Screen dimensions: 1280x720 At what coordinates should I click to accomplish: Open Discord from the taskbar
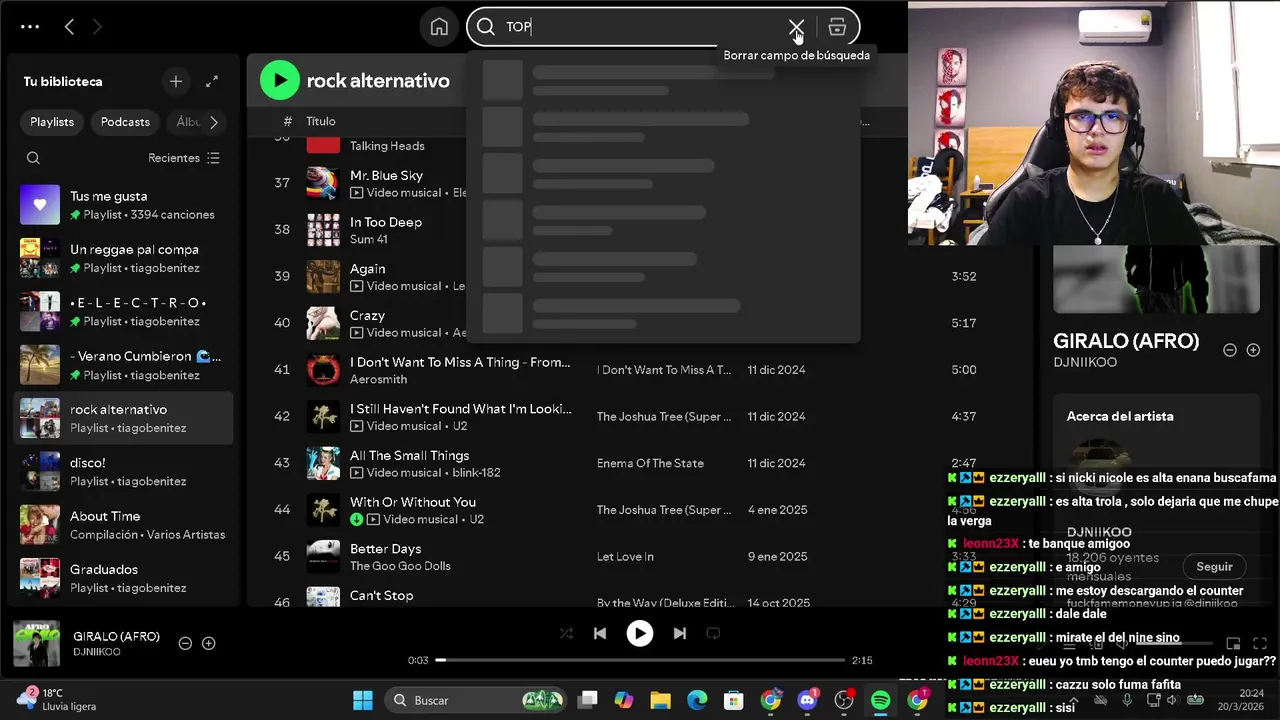807,700
